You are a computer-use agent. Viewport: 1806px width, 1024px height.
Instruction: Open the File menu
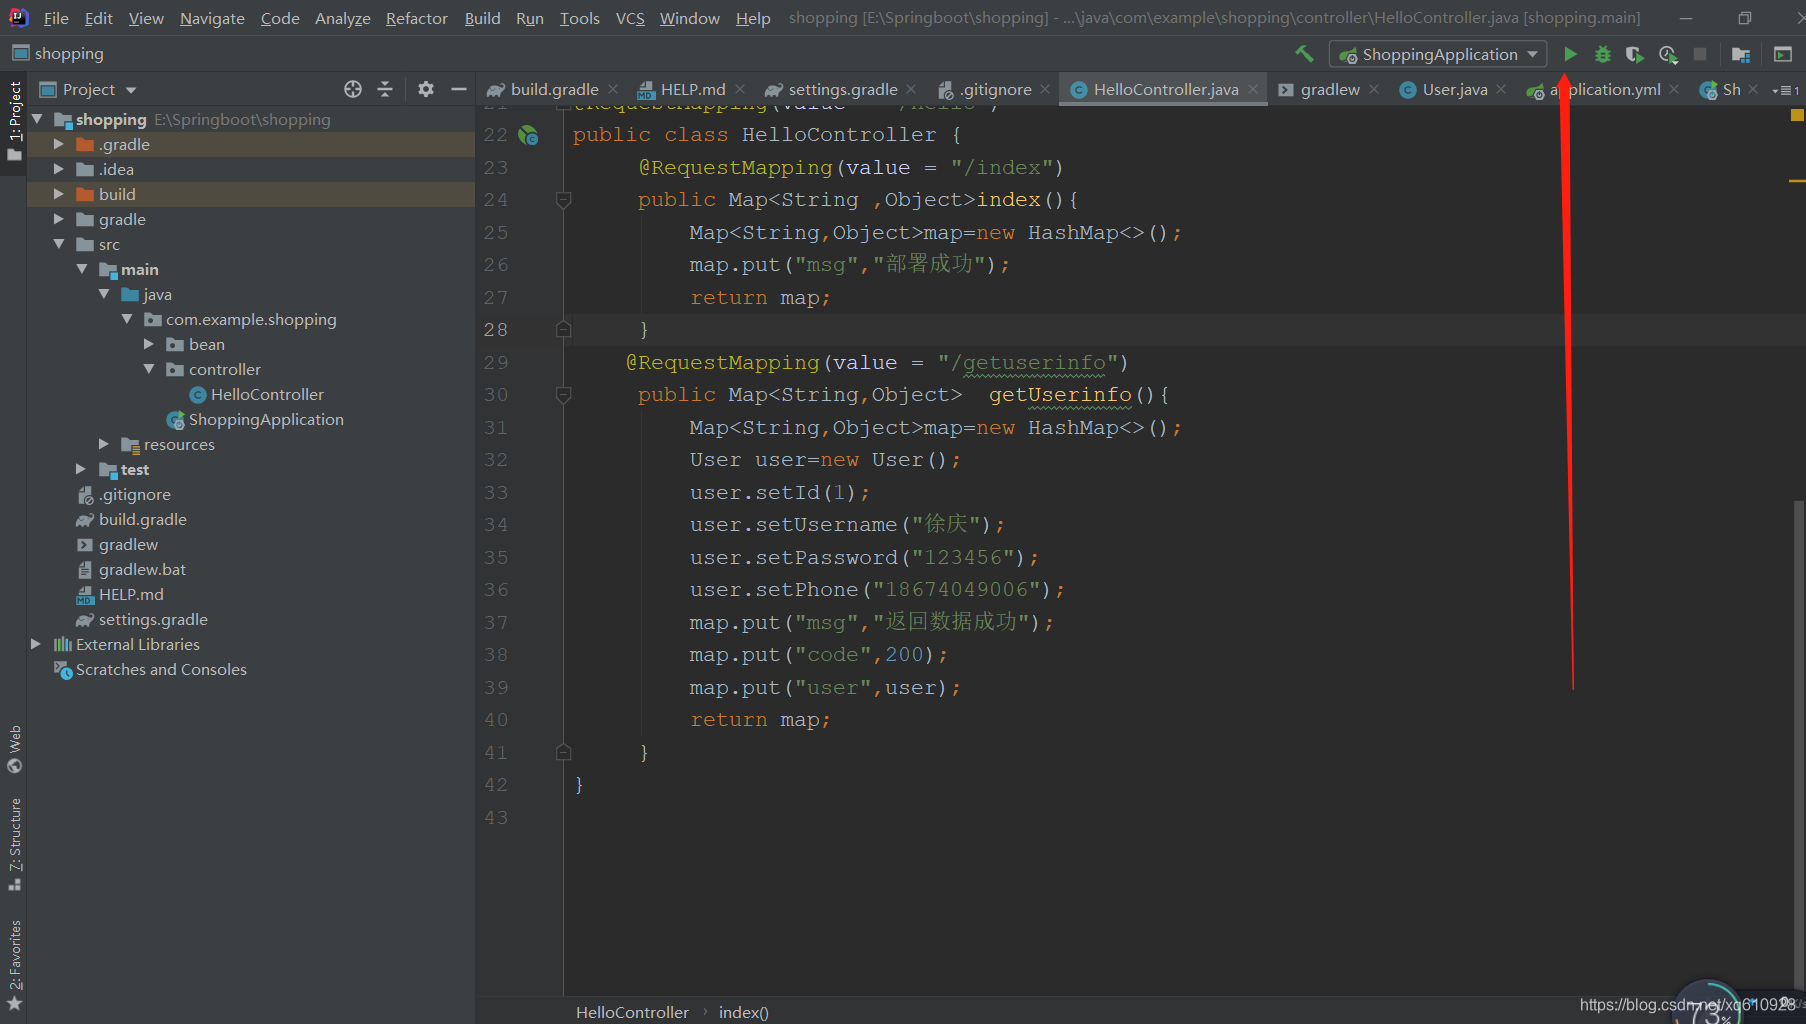[x=56, y=18]
